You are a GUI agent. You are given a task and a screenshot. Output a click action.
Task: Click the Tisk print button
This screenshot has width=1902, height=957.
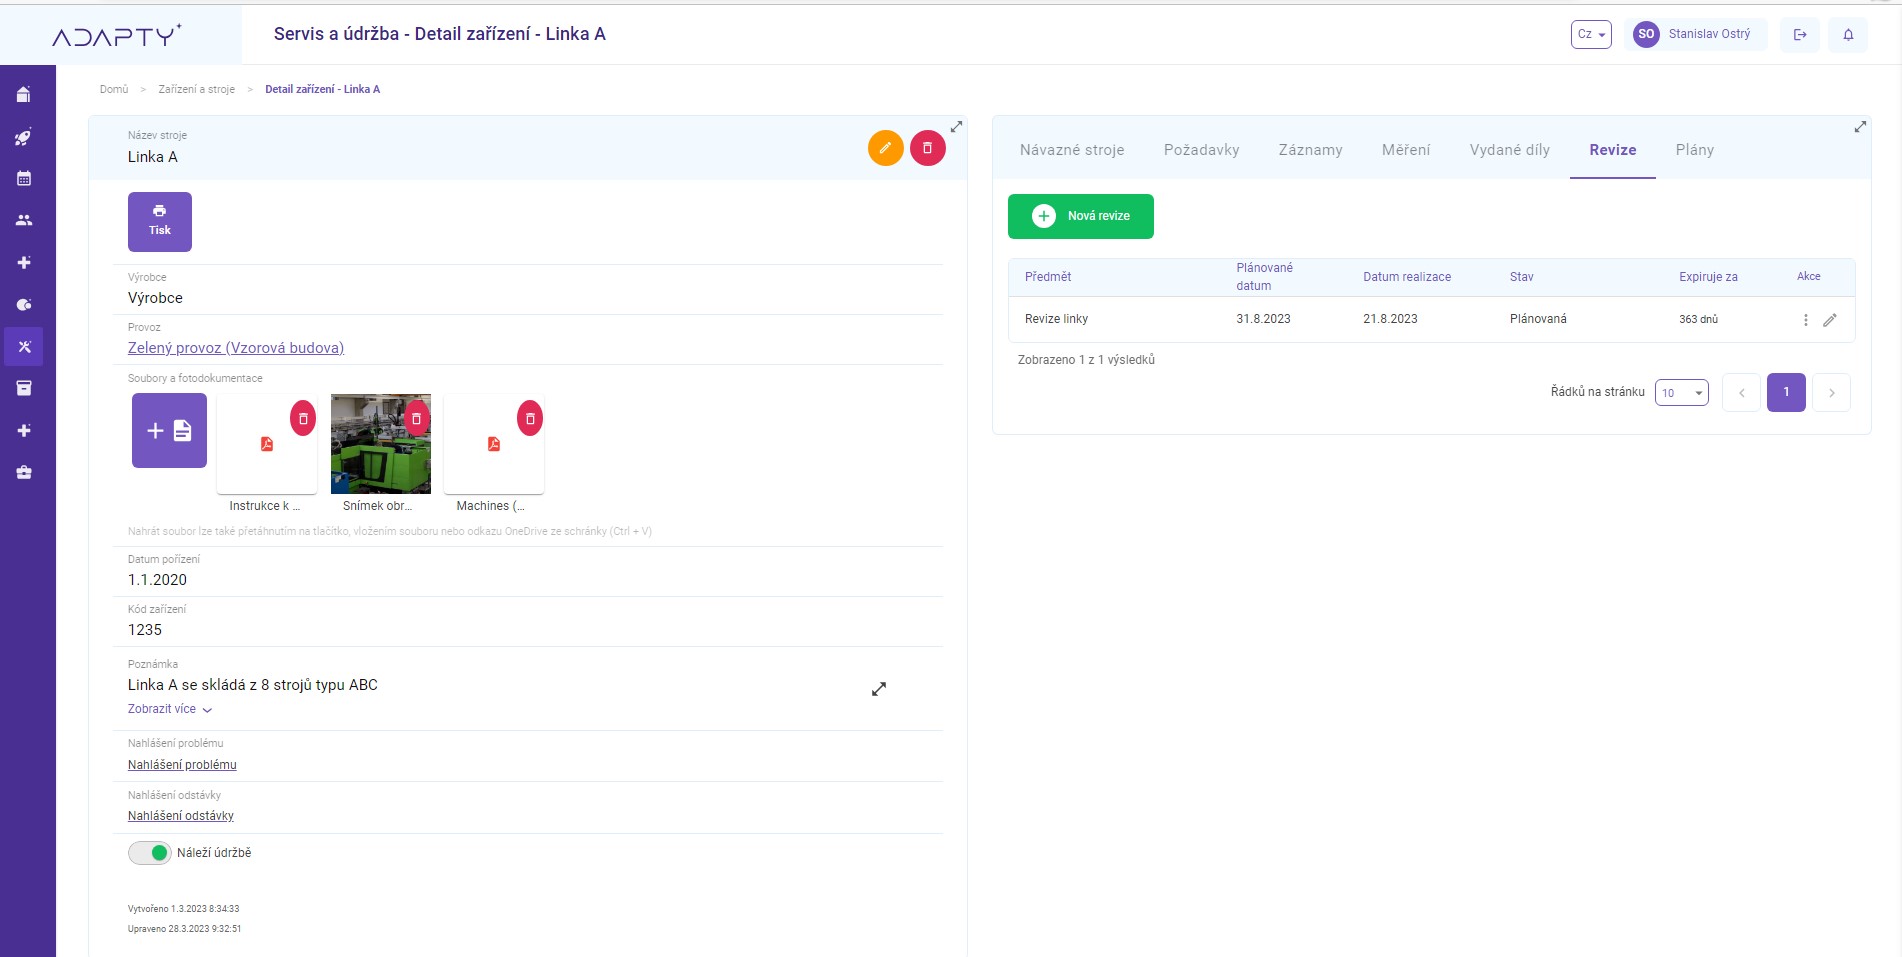[x=160, y=221]
